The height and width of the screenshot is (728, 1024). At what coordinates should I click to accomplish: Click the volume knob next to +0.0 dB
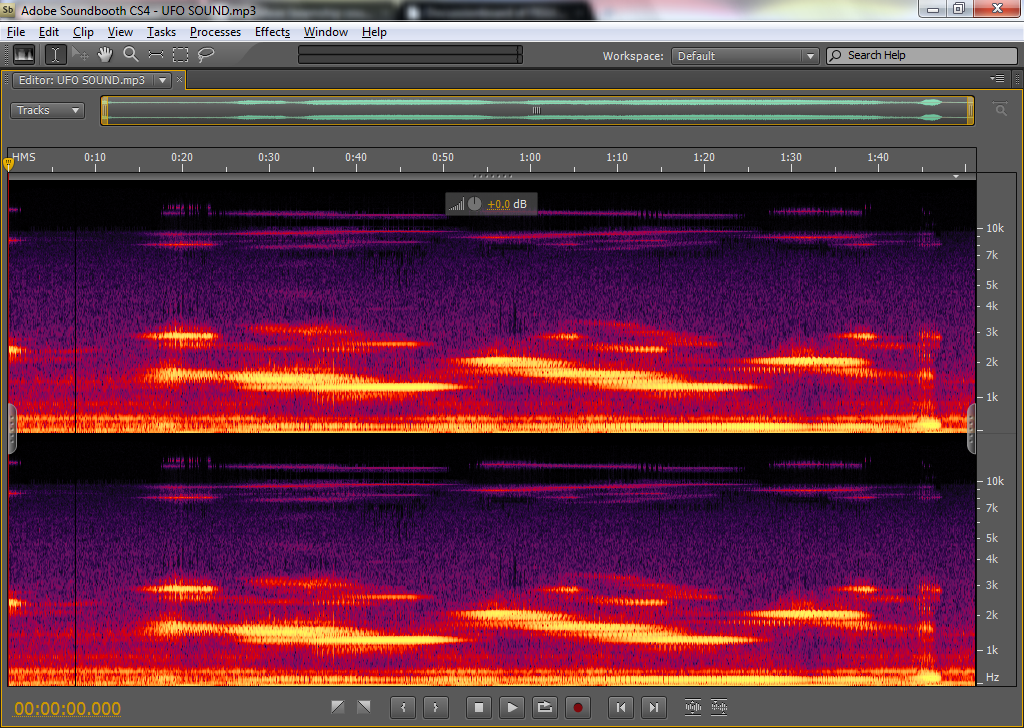coord(474,204)
